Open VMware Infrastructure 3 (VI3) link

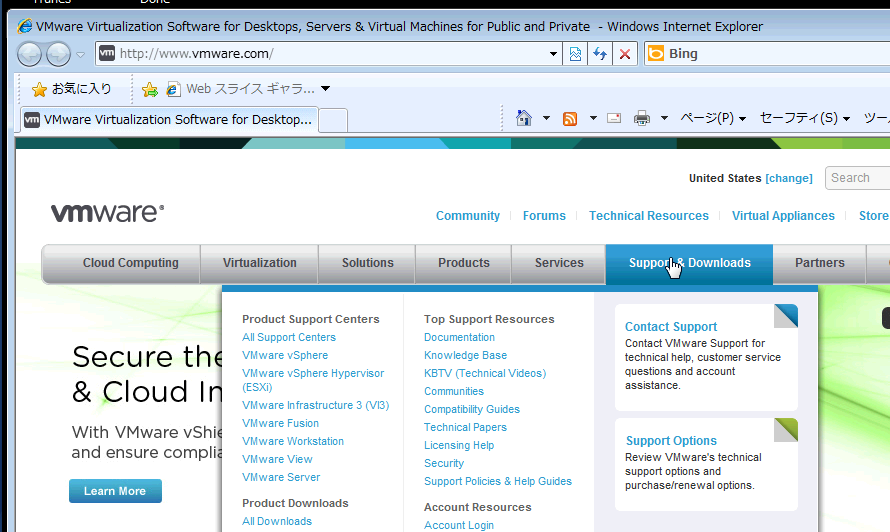pyautogui.click(x=316, y=405)
